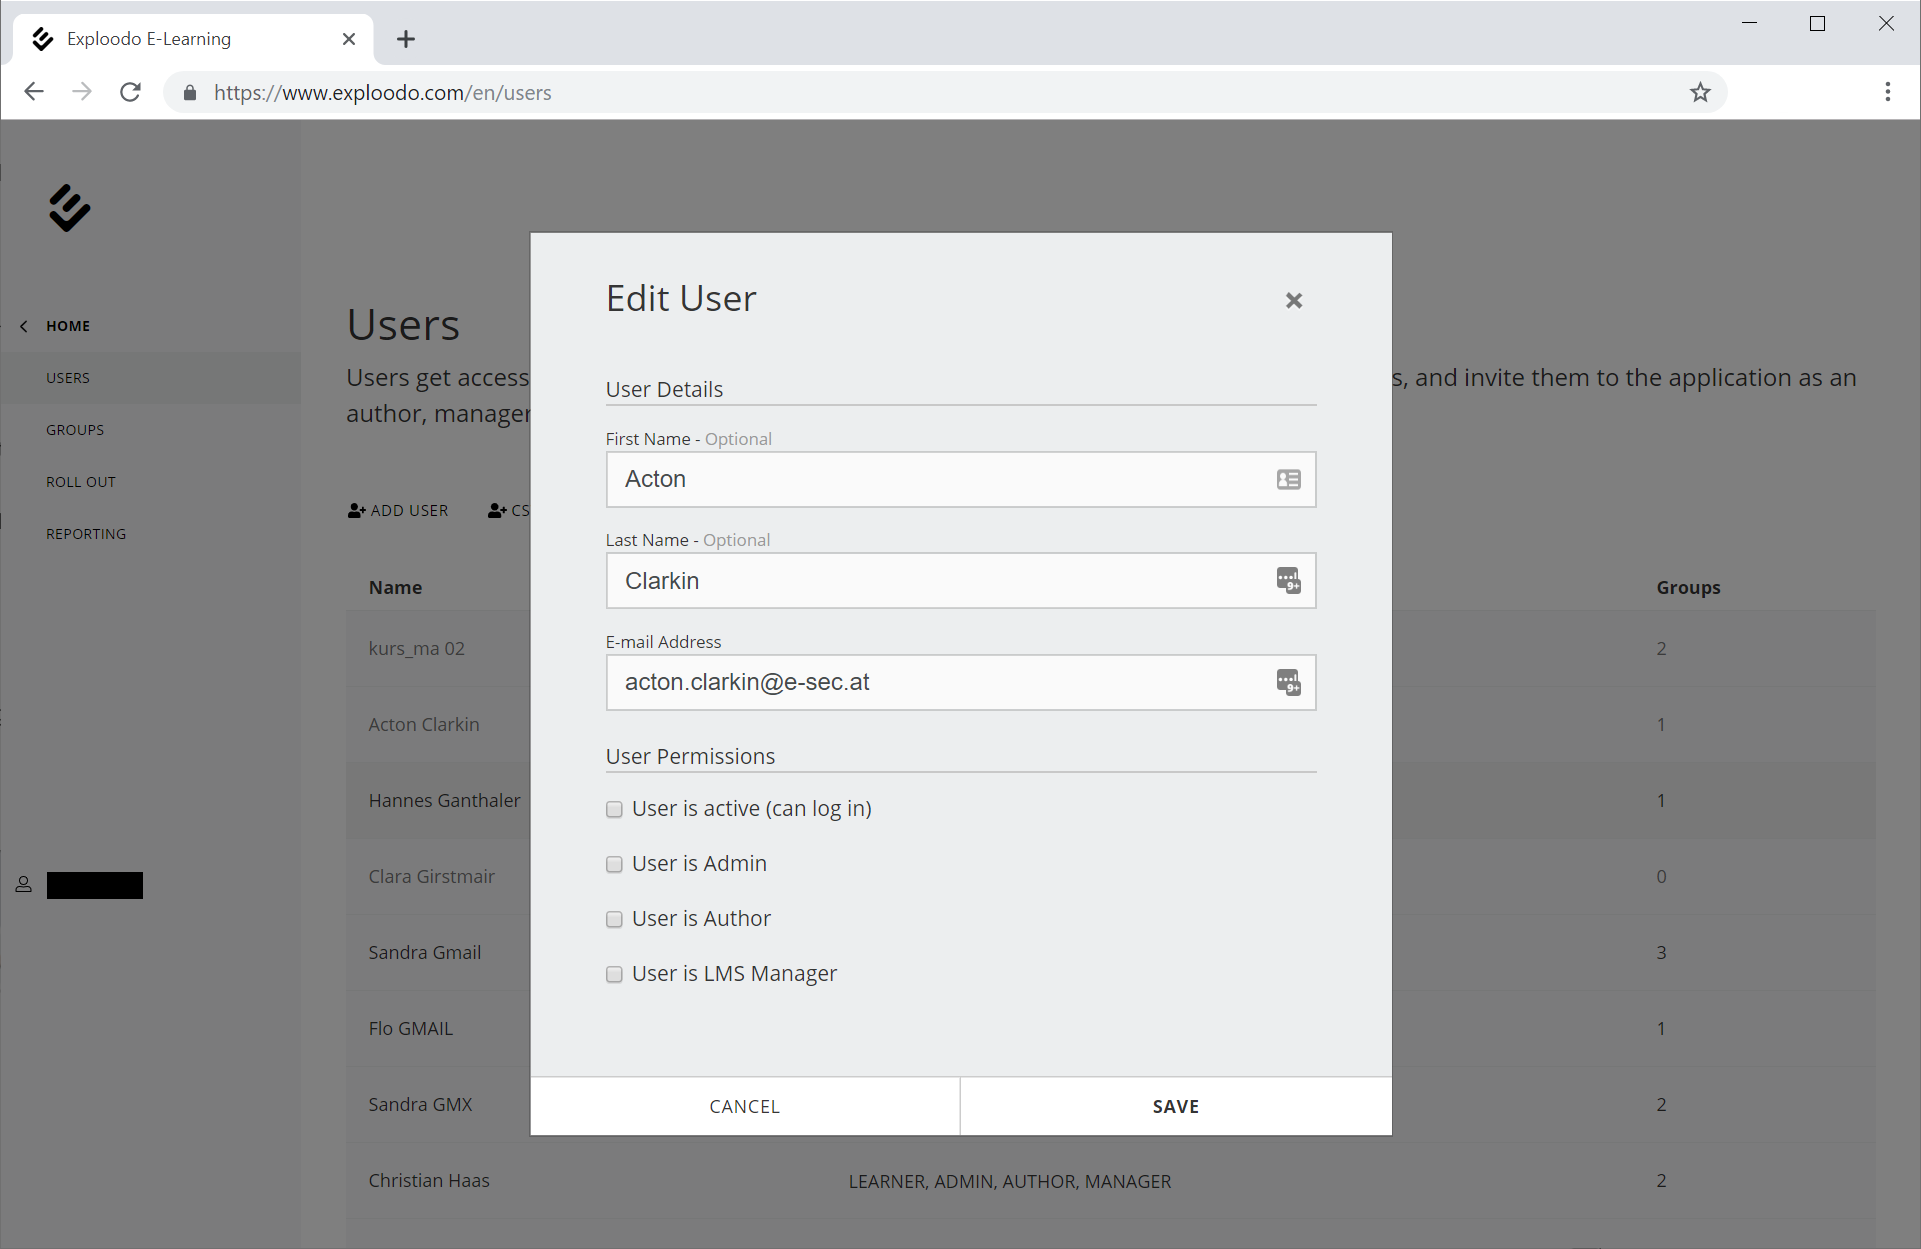Close the Edit User dialog with X
Screen dimensions: 1921x1249
click(x=1293, y=300)
